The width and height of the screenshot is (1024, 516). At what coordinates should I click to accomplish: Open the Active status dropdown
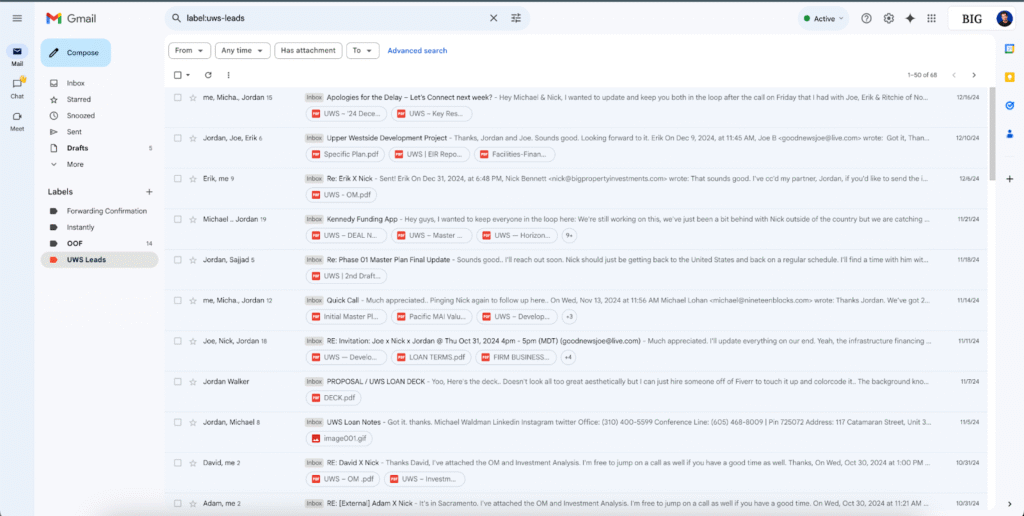click(823, 18)
